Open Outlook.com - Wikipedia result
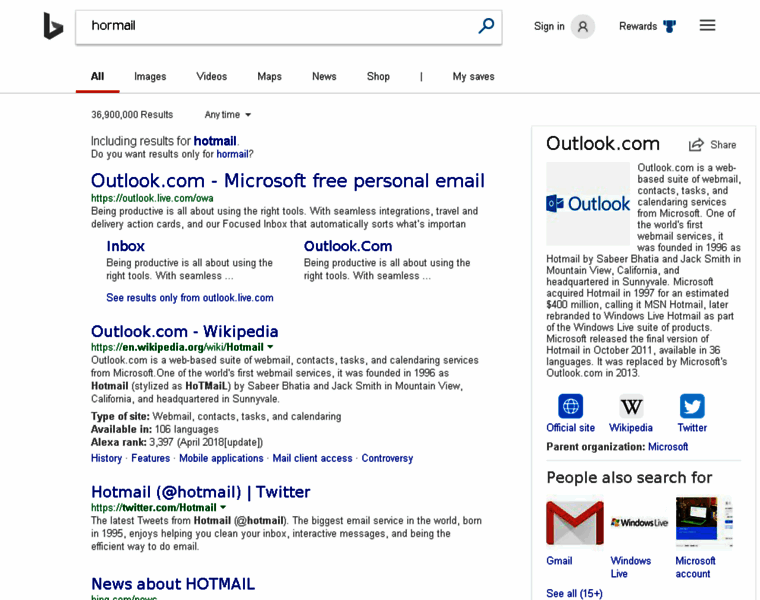The width and height of the screenshot is (760, 600). 184,332
